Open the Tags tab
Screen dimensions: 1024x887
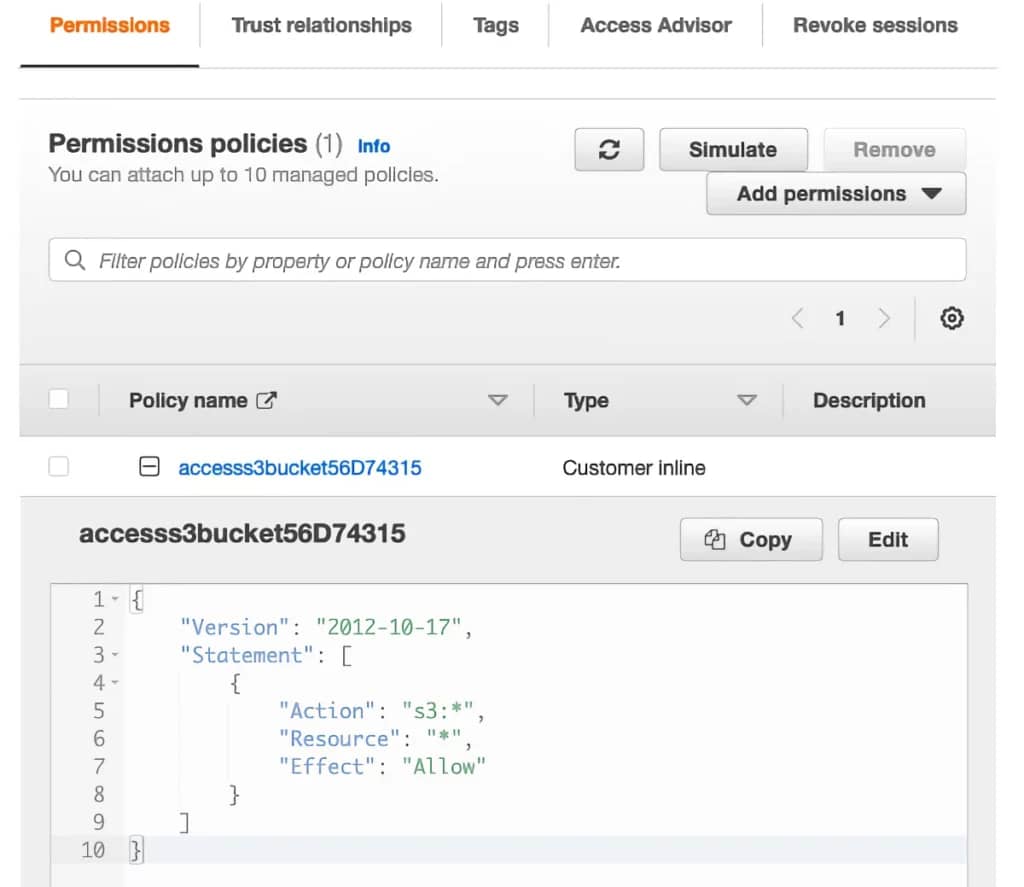(x=496, y=25)
